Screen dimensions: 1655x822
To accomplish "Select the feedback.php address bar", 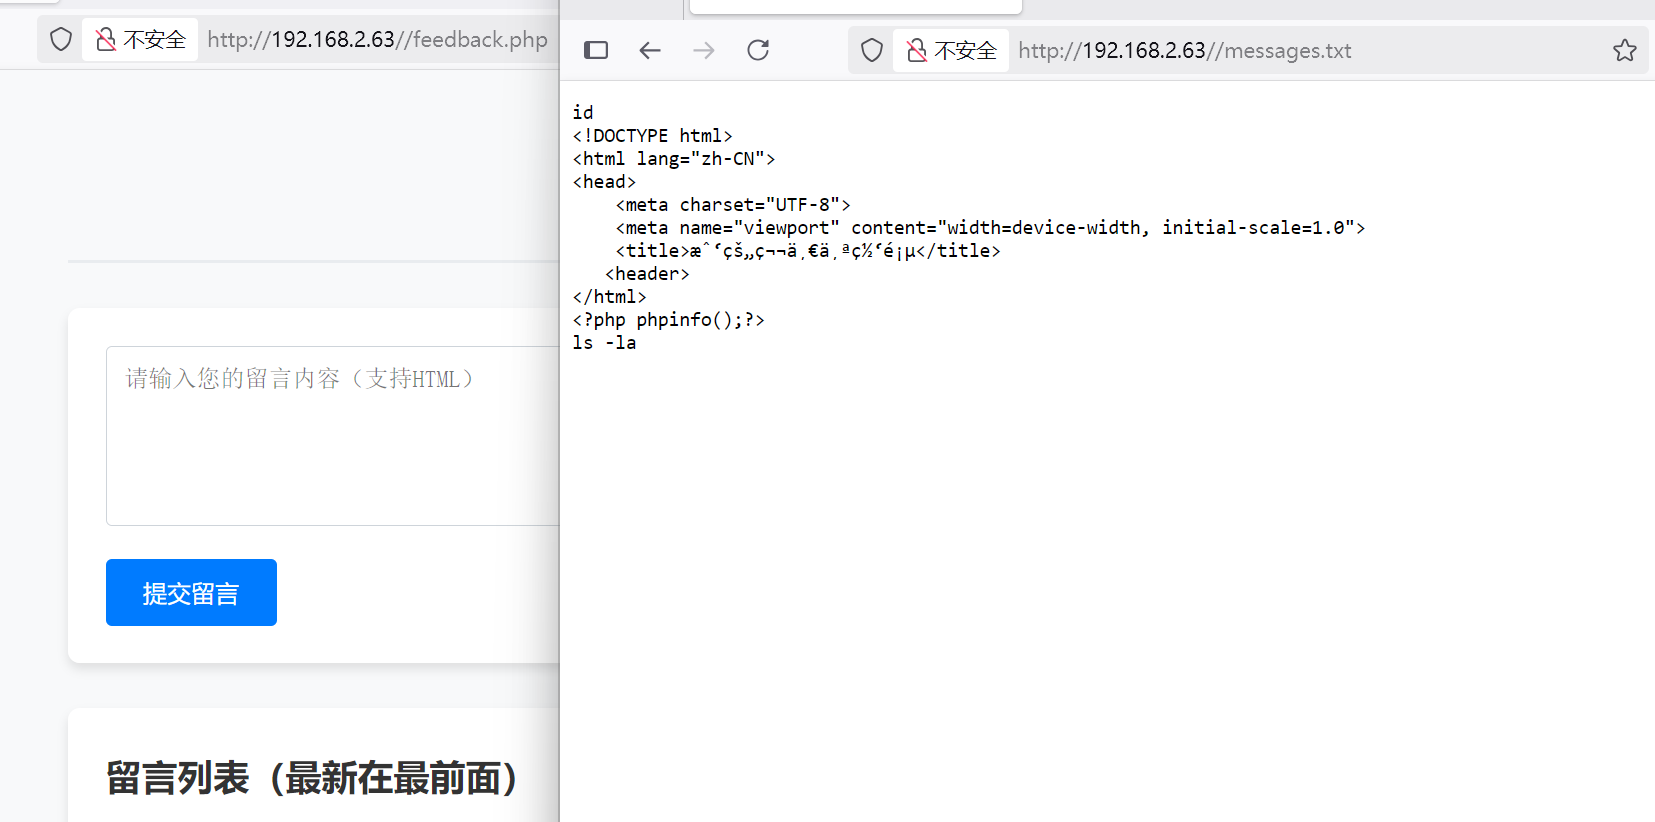I will (377, 40).
